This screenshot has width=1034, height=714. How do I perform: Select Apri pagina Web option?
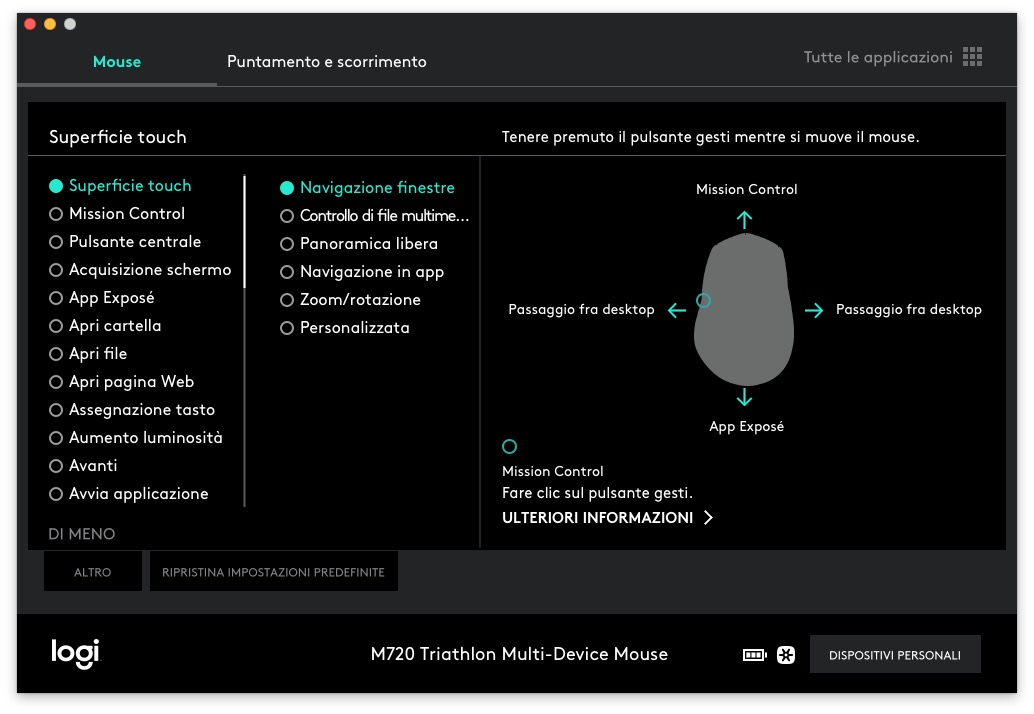tap(121, 382)
